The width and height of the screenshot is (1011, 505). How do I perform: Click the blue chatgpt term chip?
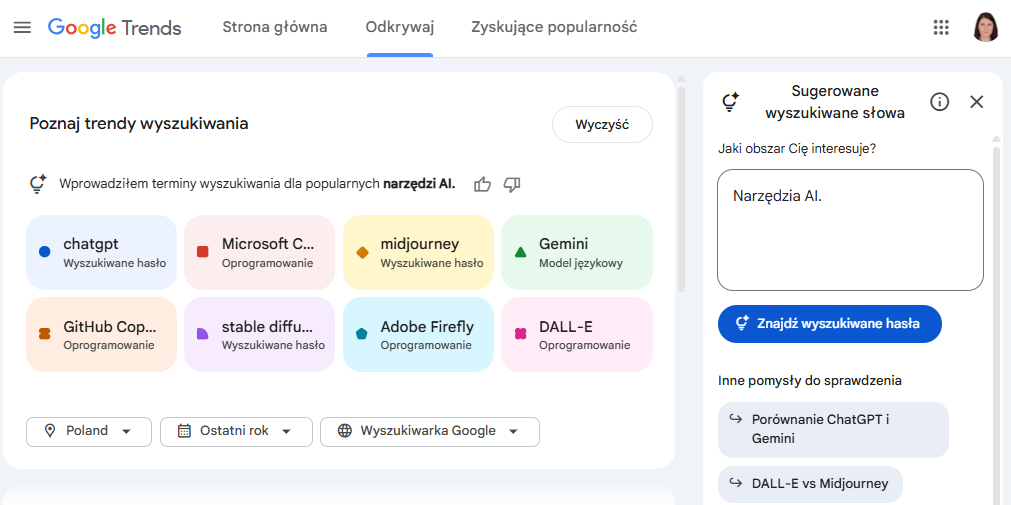coord(101,252)
